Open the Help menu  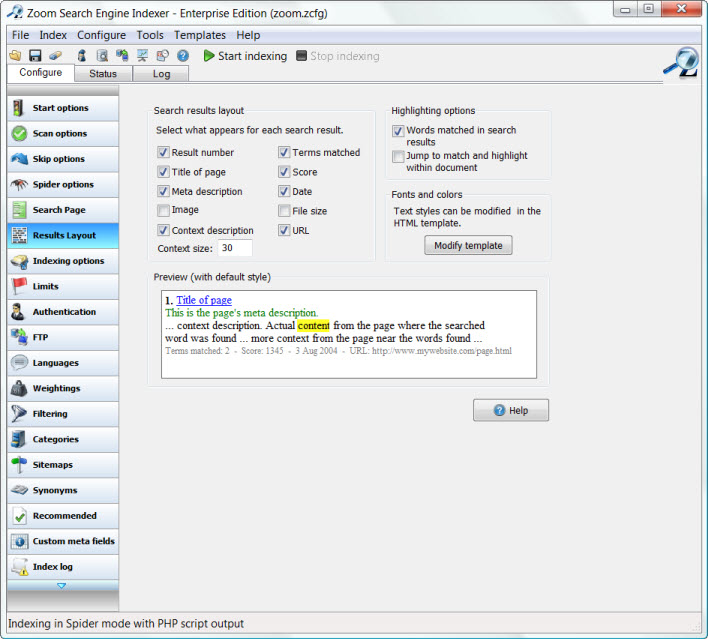click(248, 35)
